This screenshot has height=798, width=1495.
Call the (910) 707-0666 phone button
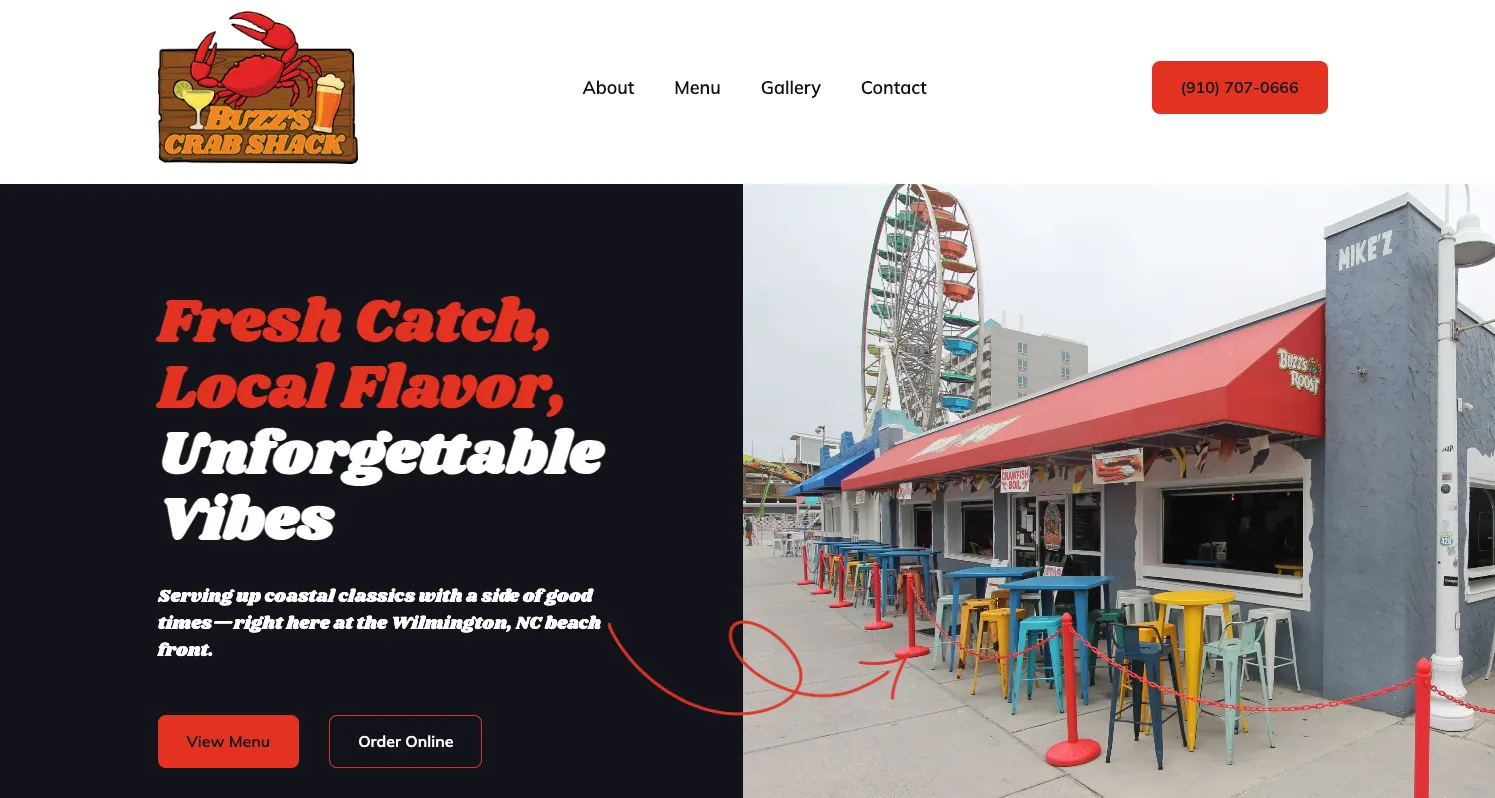click(1240, 88)
